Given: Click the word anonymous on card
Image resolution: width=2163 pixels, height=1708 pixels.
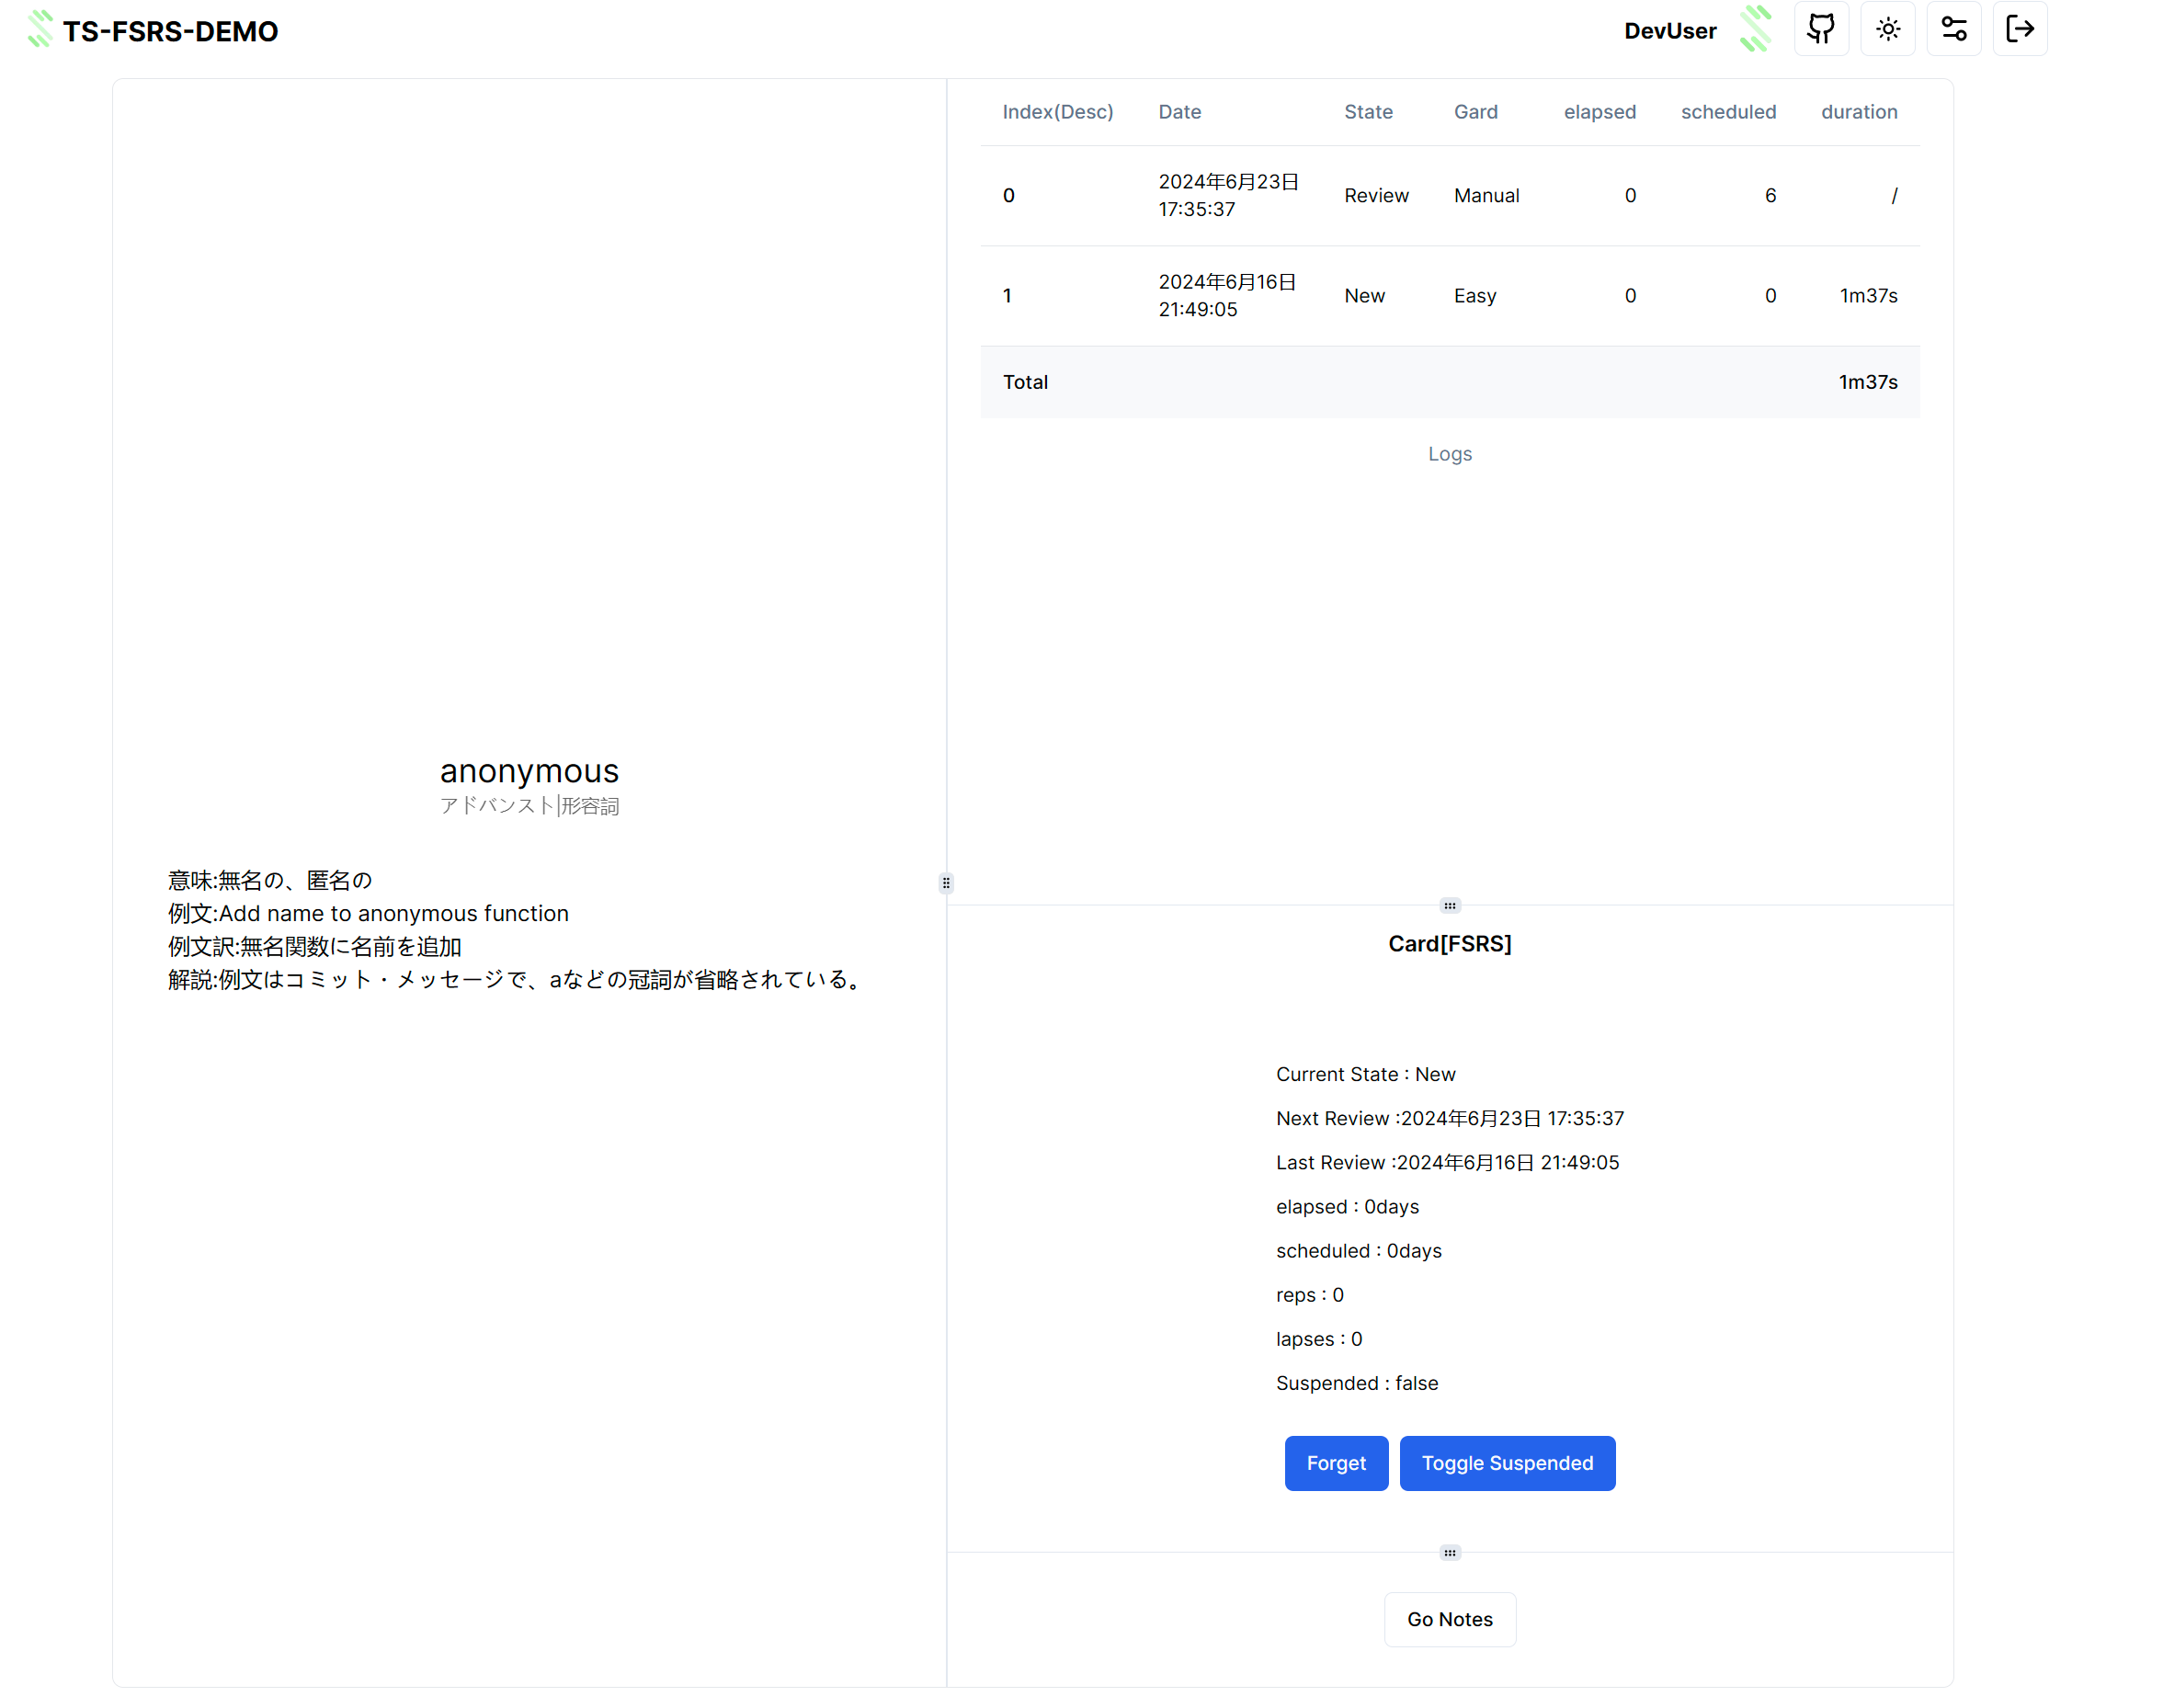Looking at the screenshot, I should 529,771.
